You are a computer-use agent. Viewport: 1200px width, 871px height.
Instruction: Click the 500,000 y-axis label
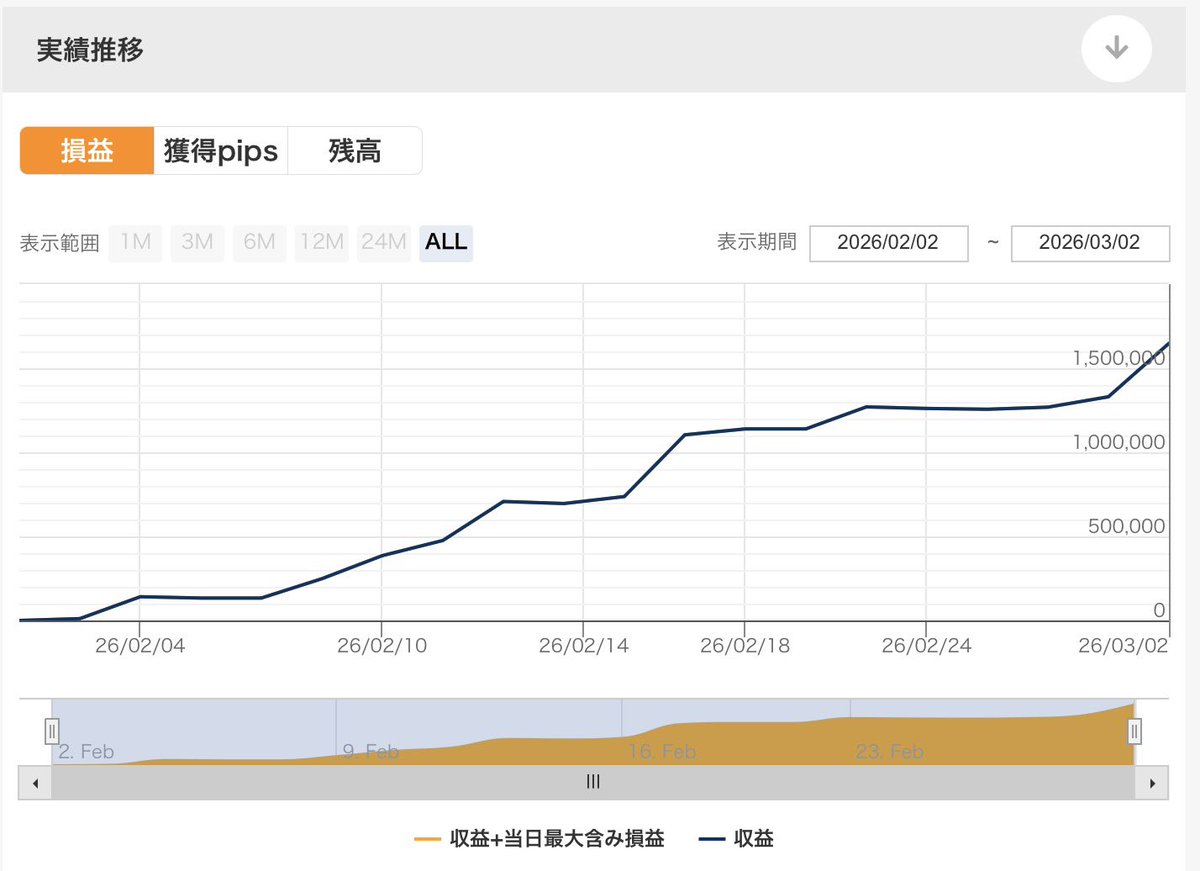[1126, 526]
